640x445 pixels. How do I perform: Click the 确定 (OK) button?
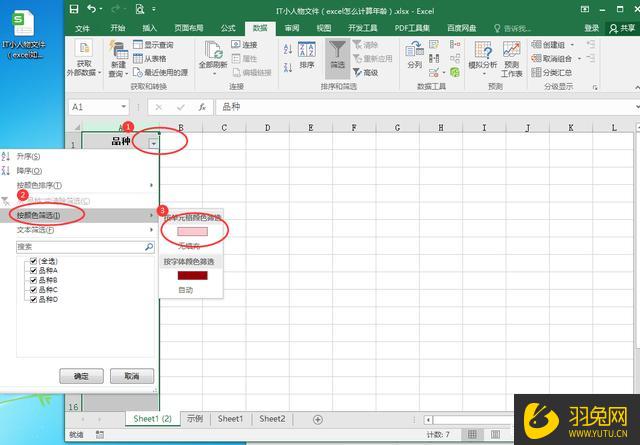(81, 376)
